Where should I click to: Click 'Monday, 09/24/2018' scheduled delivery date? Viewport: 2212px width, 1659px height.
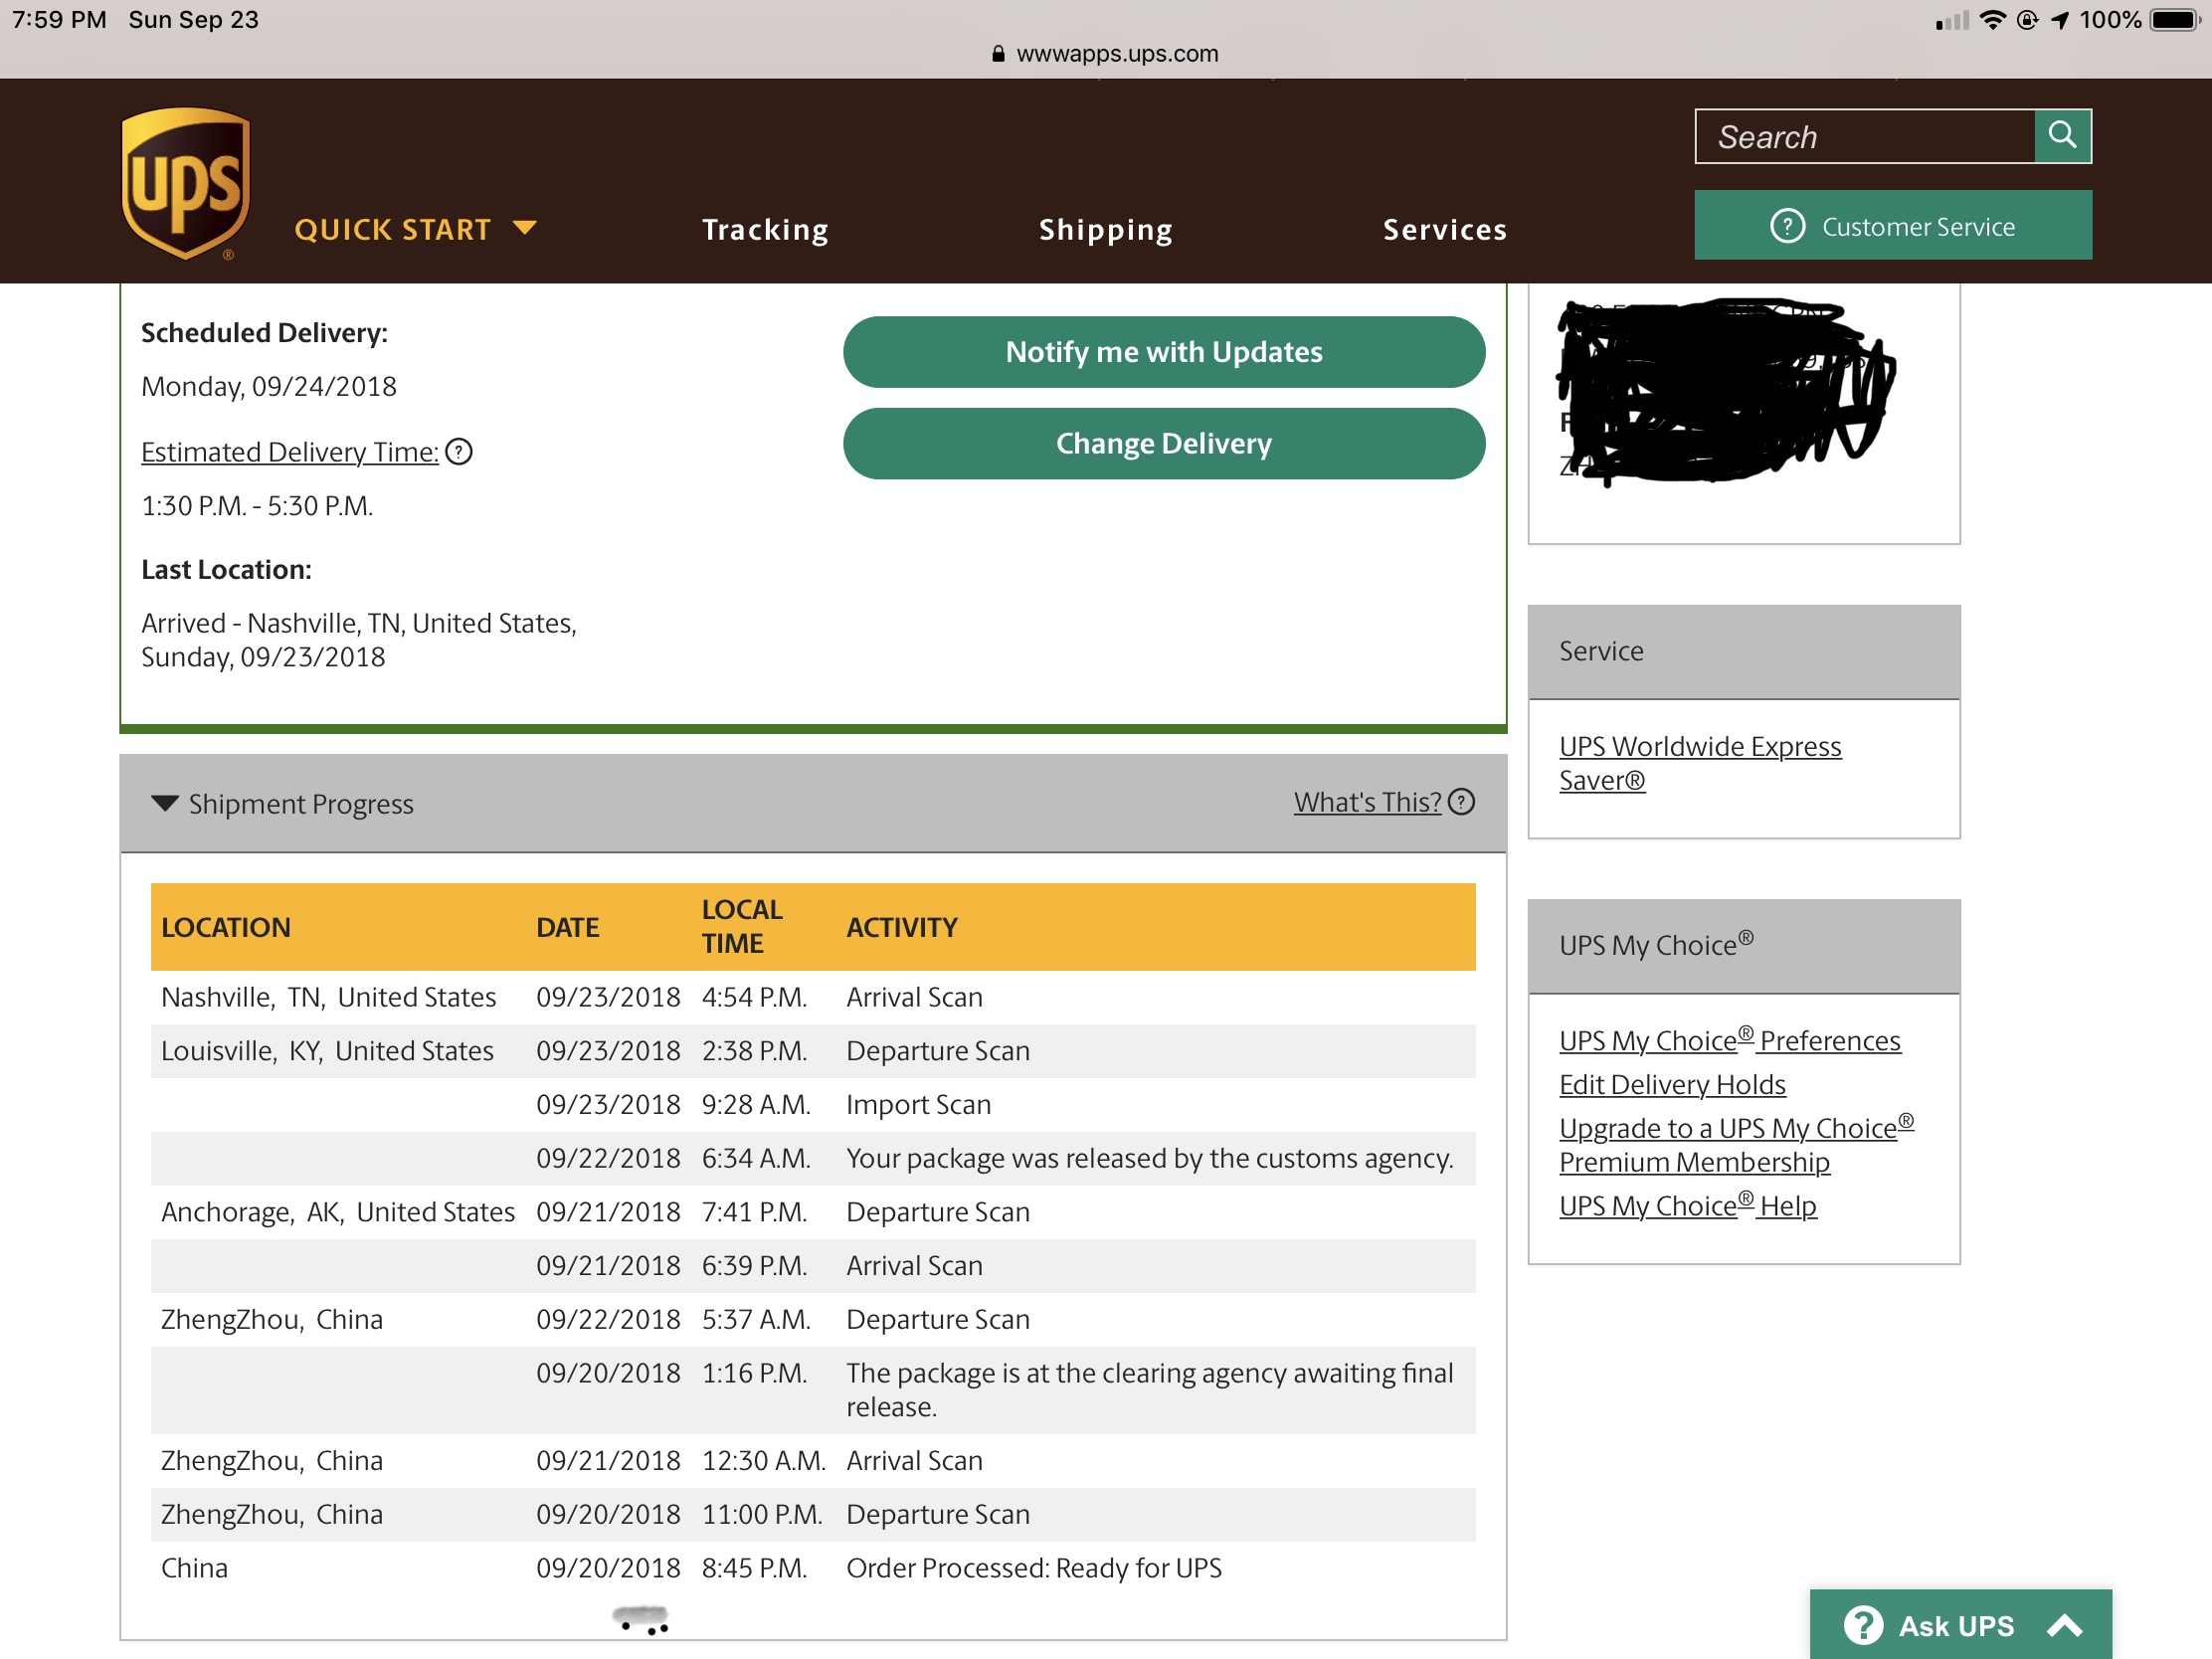click(269, 386)
